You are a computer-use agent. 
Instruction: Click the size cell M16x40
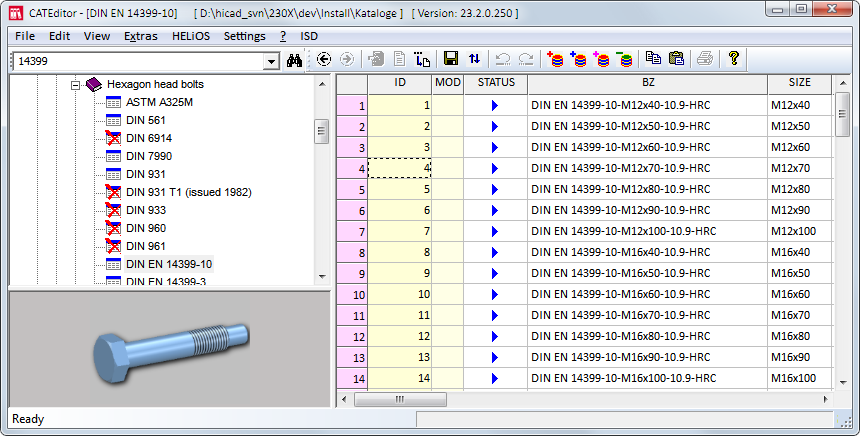[800, 252]
